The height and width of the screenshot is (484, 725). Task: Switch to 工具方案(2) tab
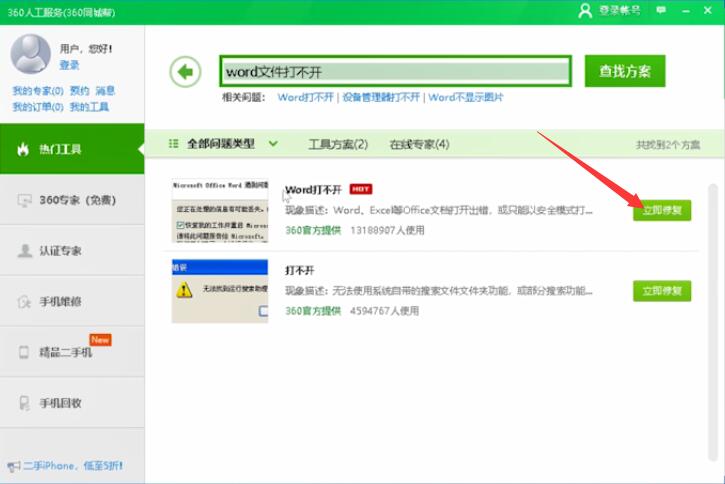click(338, 144)
